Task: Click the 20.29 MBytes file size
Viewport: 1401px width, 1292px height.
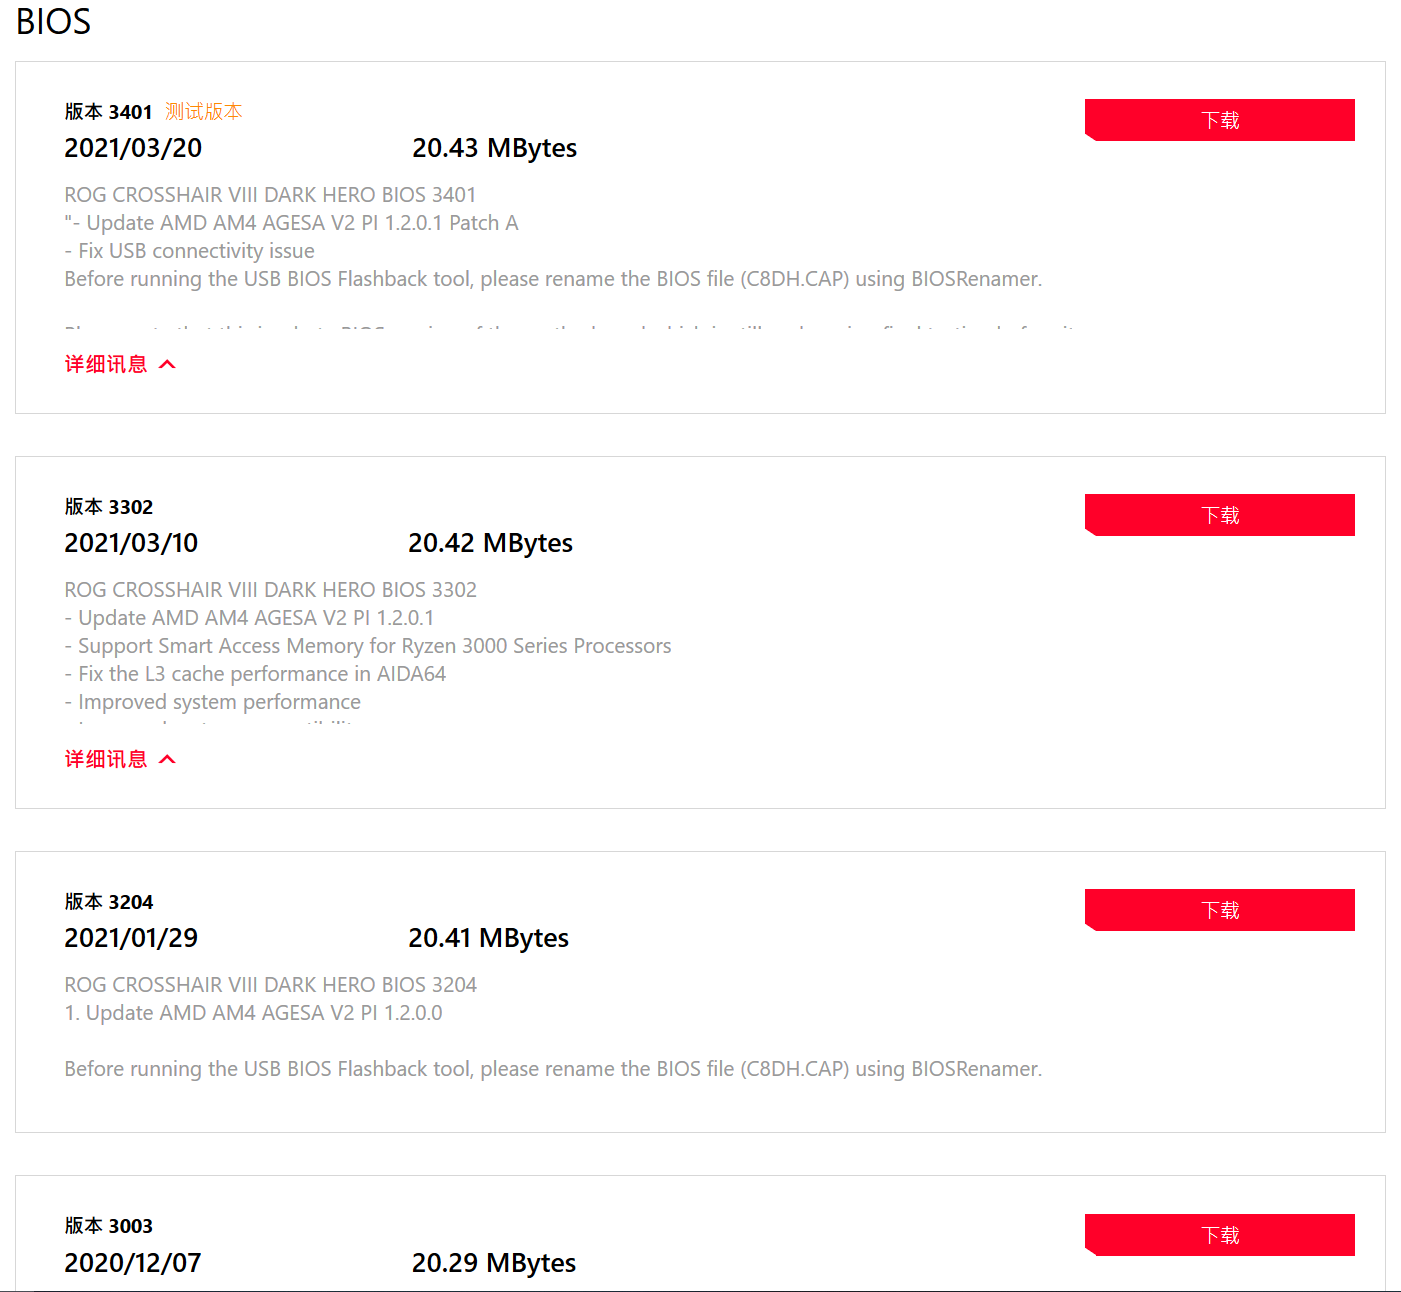Action: (494, 1263)
